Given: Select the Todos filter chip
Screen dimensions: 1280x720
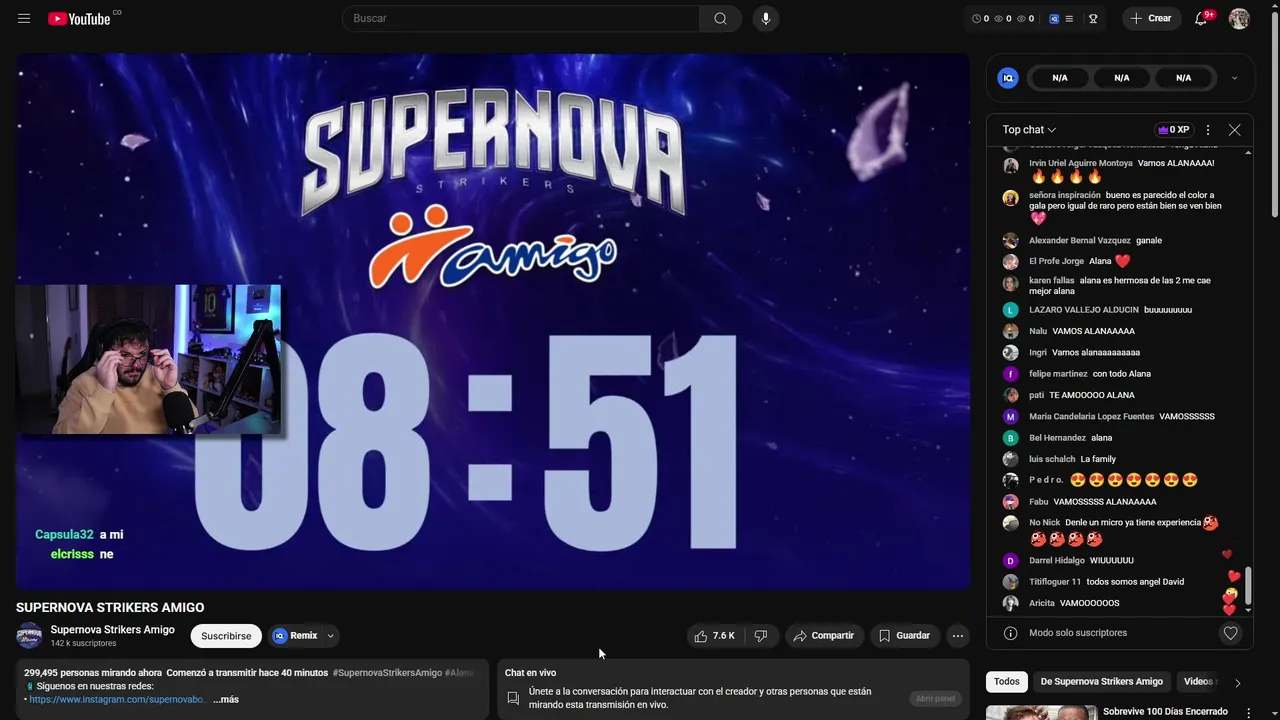Looking at the screenshot, I should click(1007, 682).
